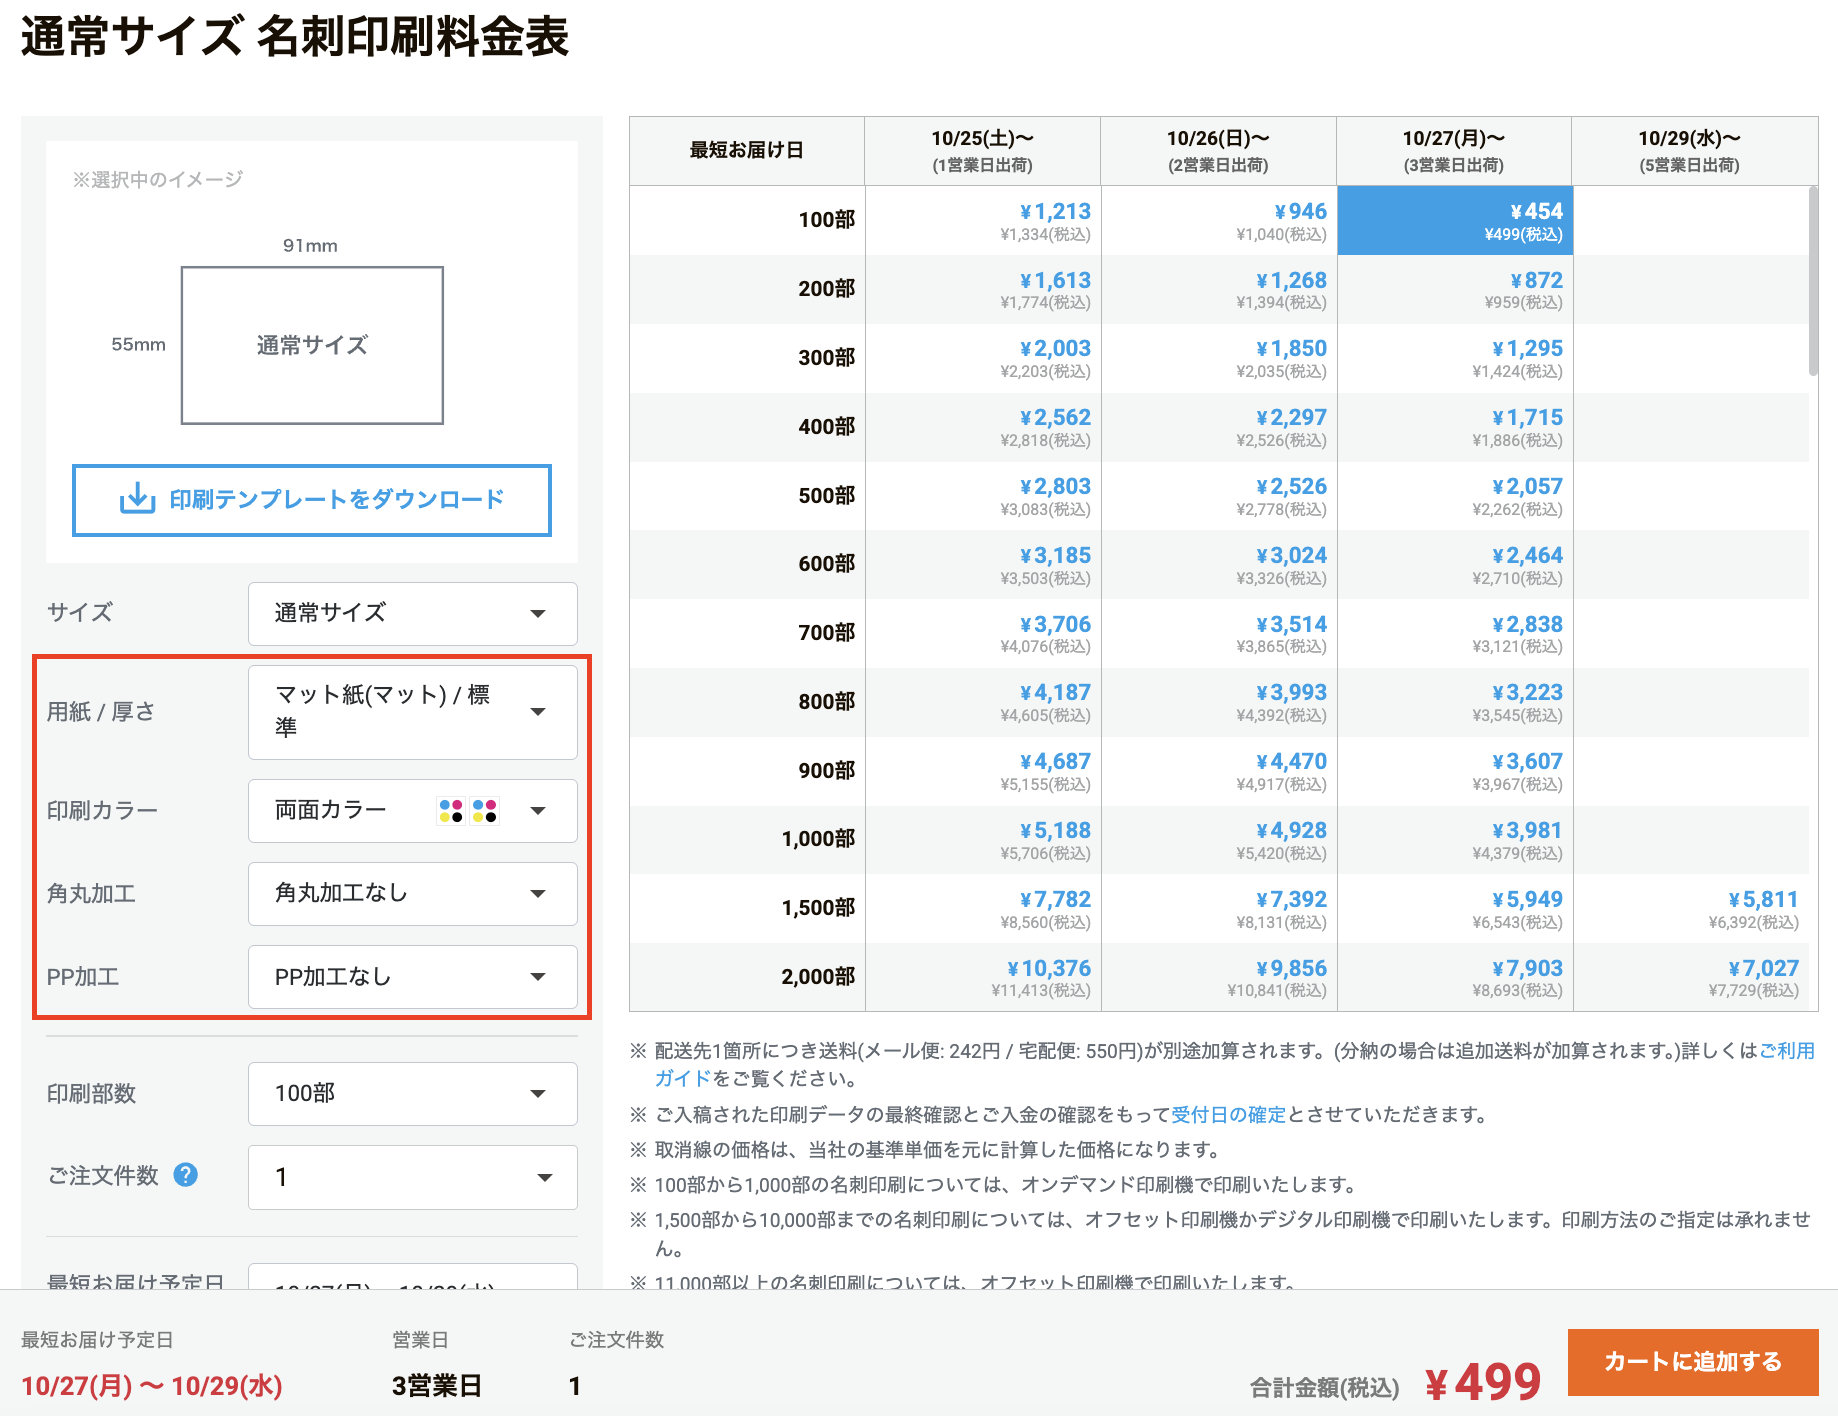This screenshot has width=1838, height=1416.
Task: Expand the 用紙 / 厚さ paper selector
Action: click(412, 712)
